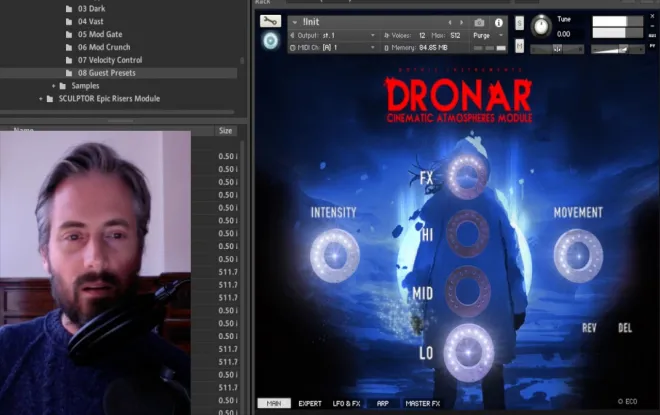
Task: Toggle the REV reverb effect
Action: pos(589,328)
